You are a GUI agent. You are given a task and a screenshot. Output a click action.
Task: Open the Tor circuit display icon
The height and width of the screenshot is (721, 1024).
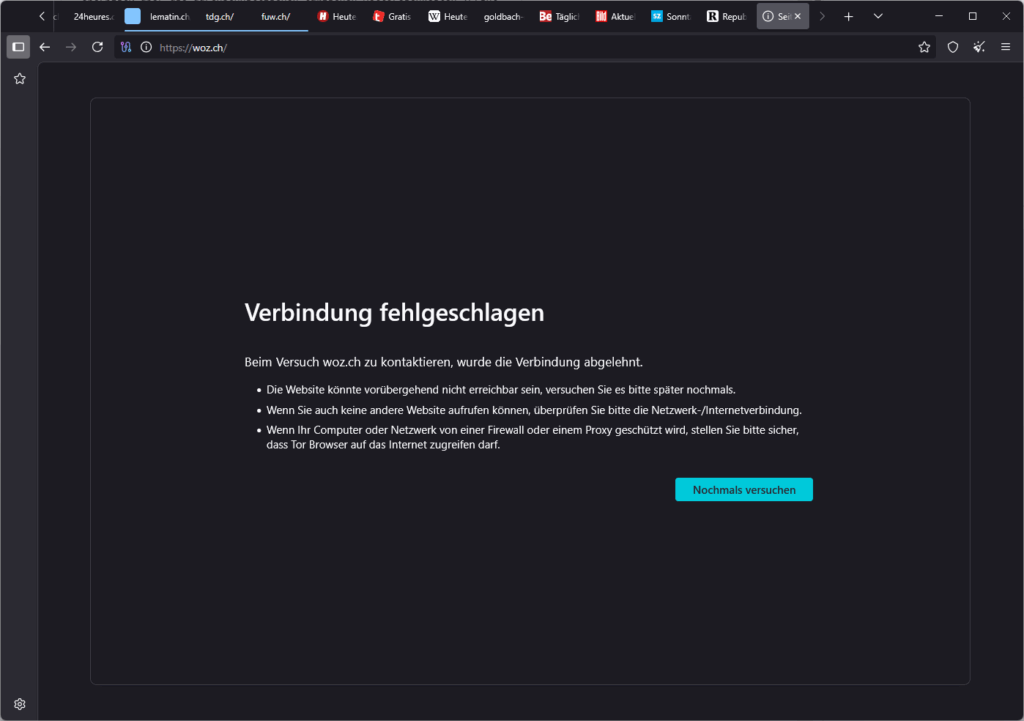click(126, 47)
